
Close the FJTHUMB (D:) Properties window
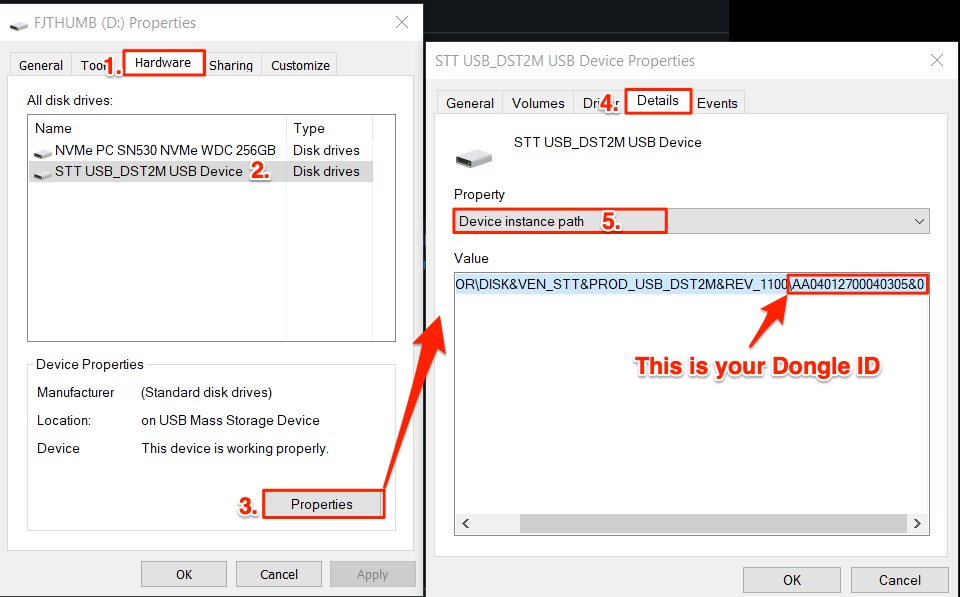pos(401,22)
